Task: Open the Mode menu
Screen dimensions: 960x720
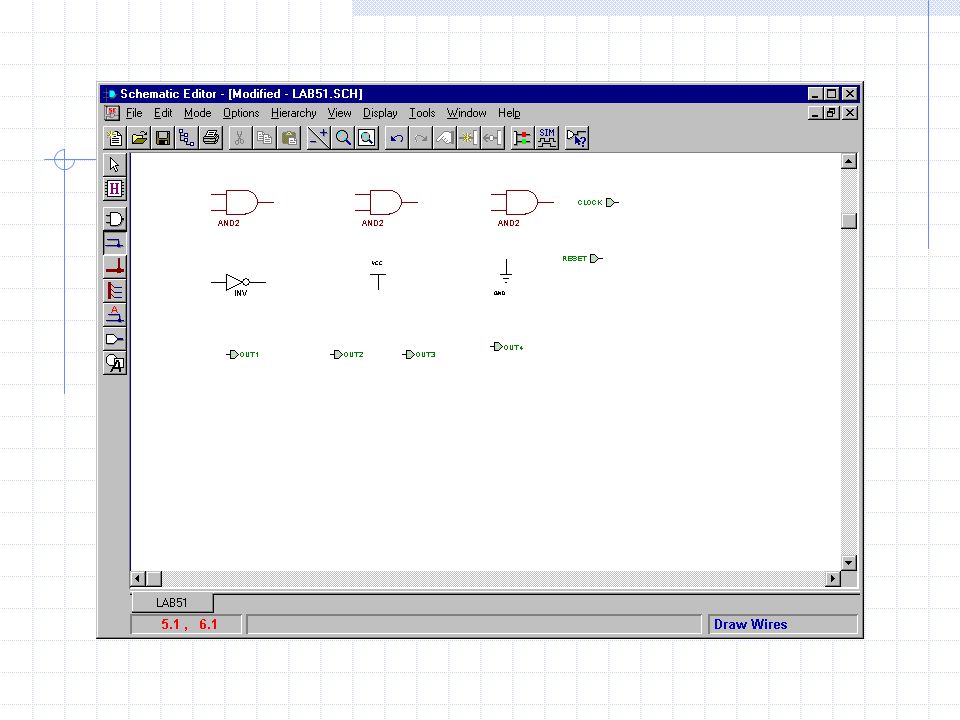Action: pos(197,113)
